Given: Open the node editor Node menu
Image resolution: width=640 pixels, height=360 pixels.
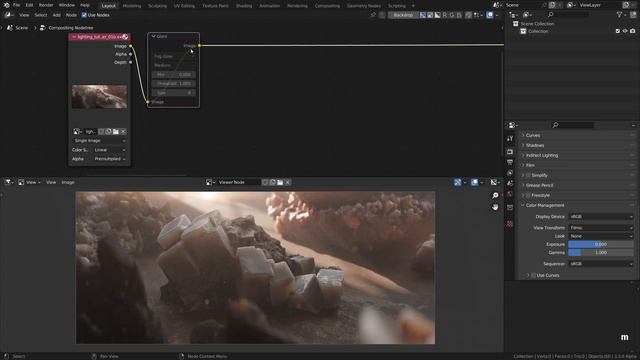Looking at the screenshot, I should coord(71,15).
